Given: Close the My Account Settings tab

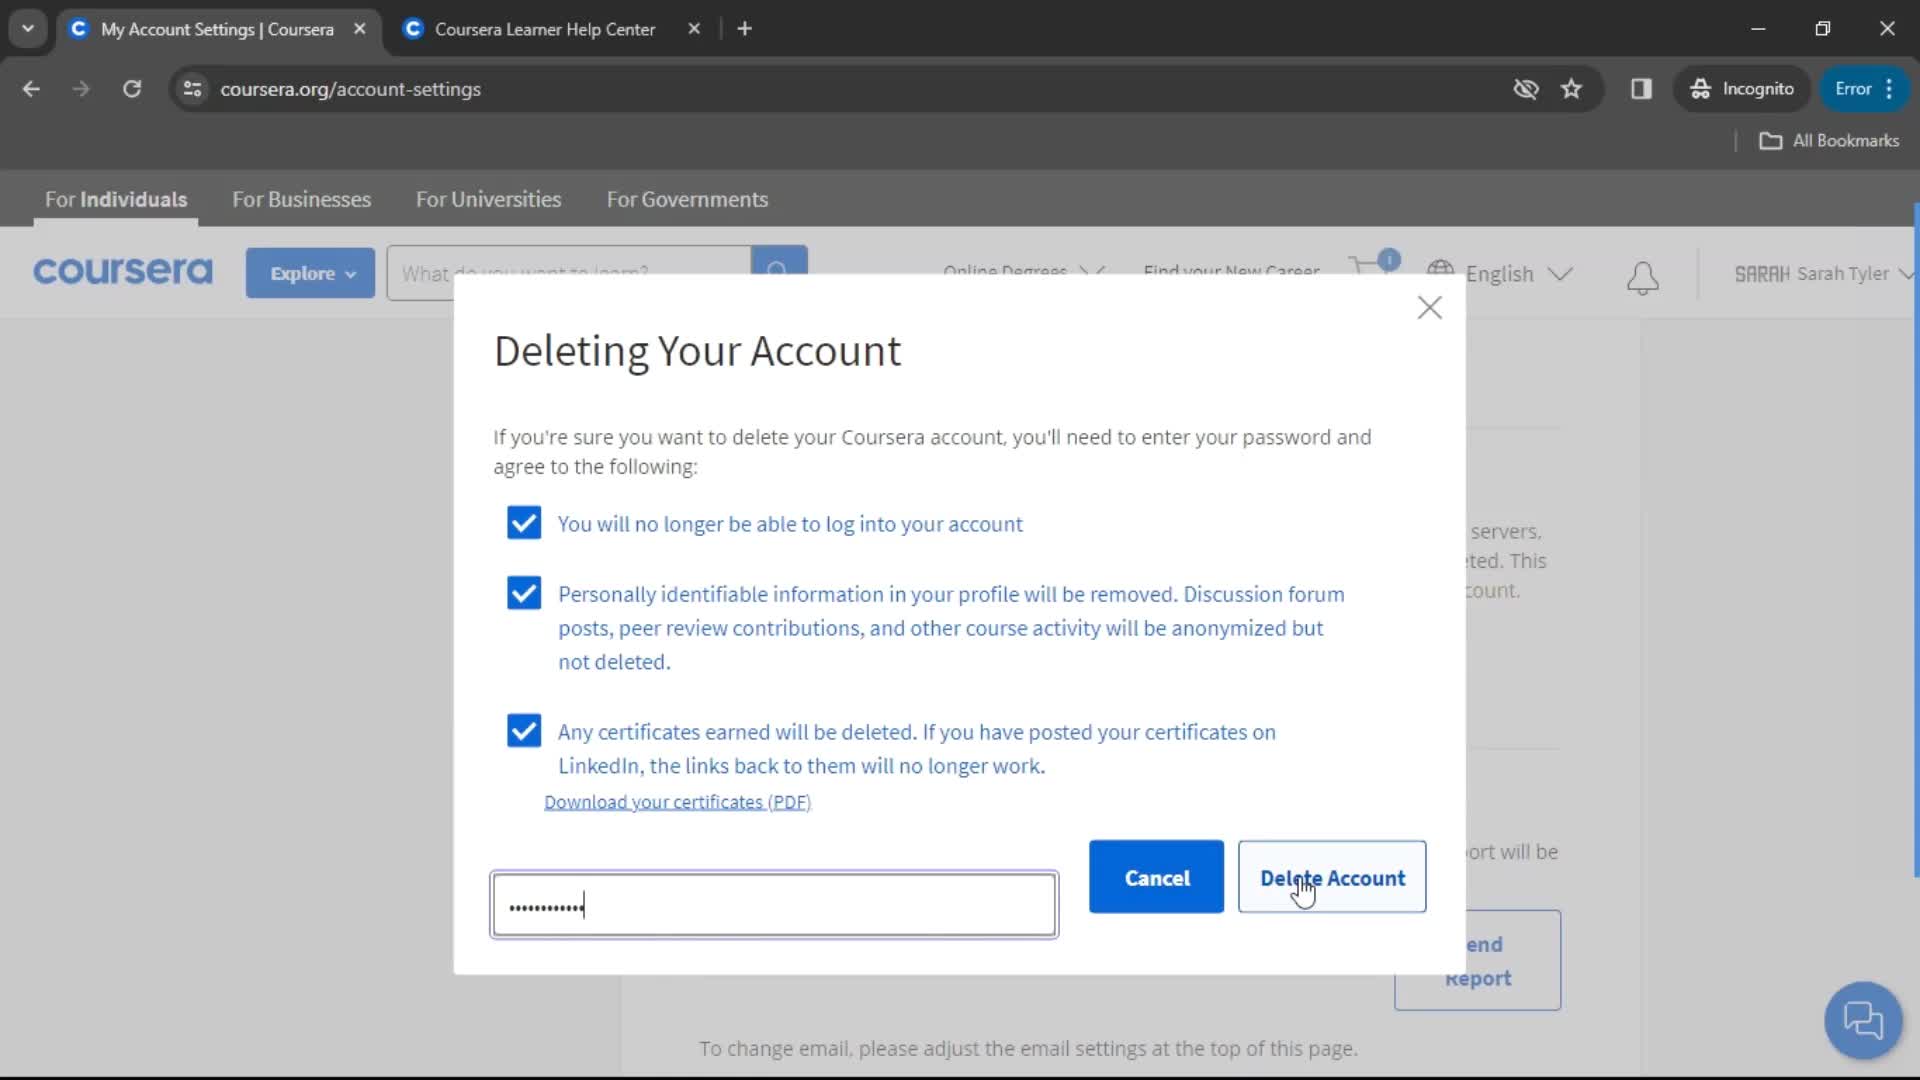Looking at the screenshot, I should (360, 29).
